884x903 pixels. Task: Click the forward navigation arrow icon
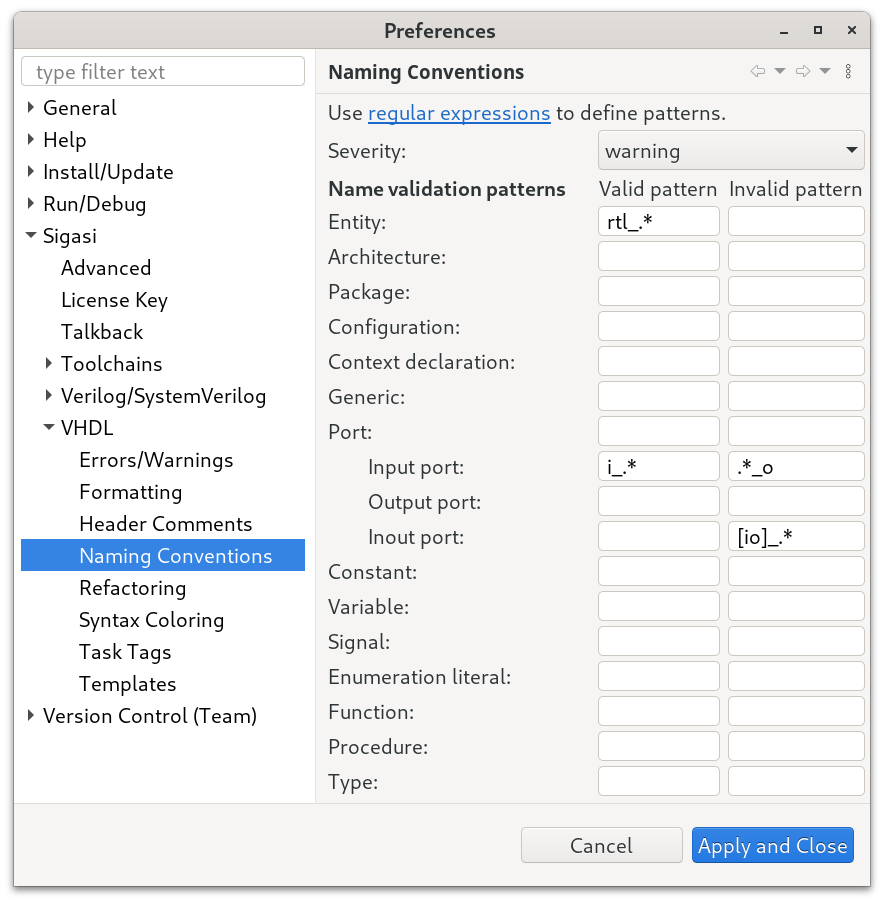coord(803,71)
